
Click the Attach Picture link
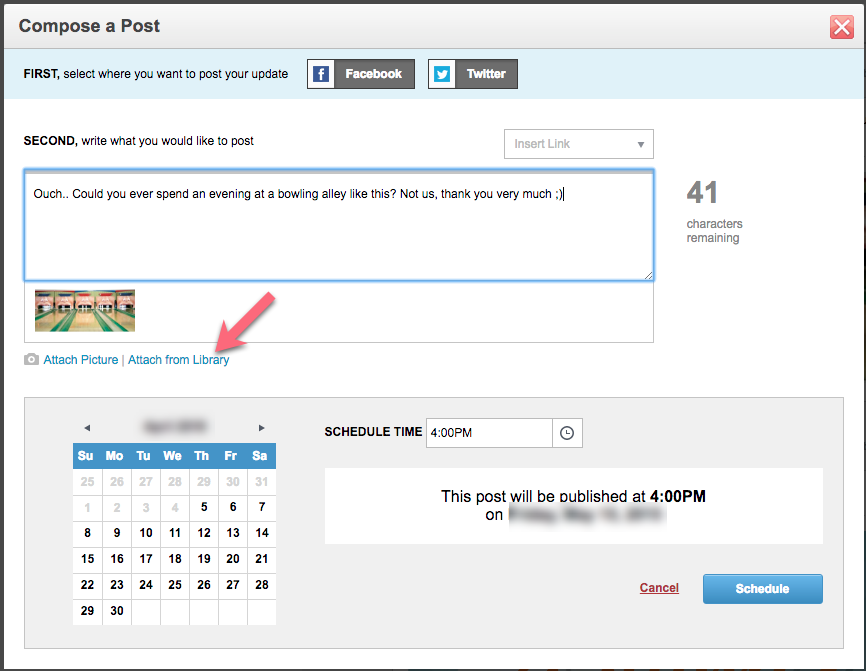pyautogui.click(x=81, y=360)
